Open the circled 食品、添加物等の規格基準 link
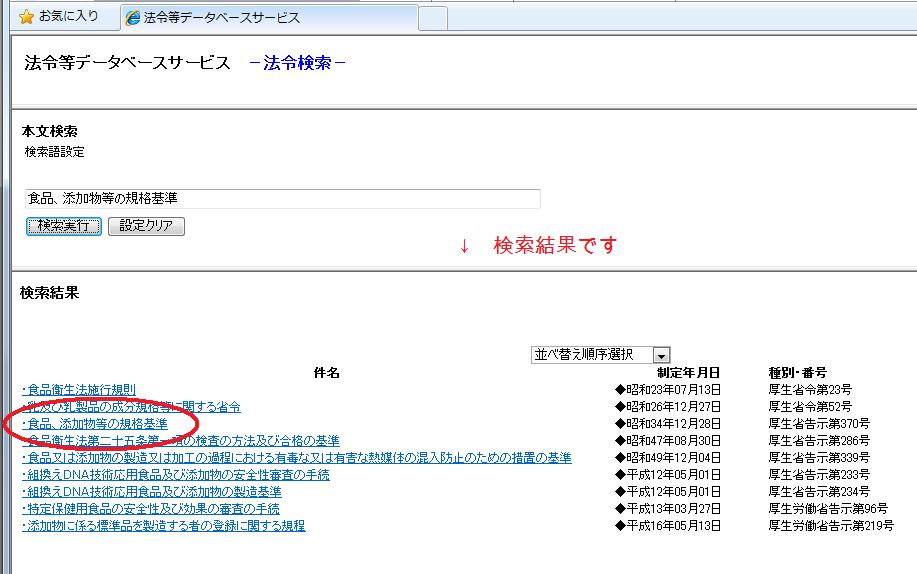Image resolution: width=917 pixels, height=574 pixels. pos(95,424)
